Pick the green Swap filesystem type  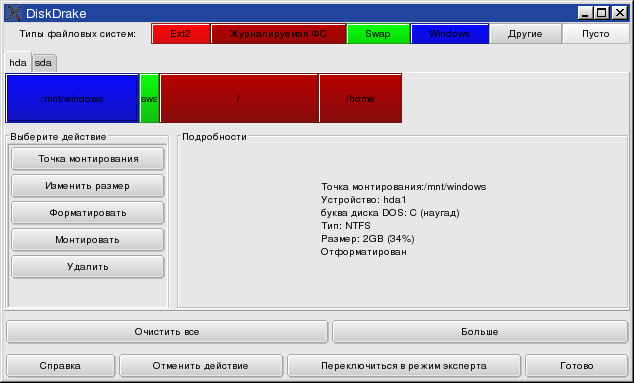tap(378, 34)
